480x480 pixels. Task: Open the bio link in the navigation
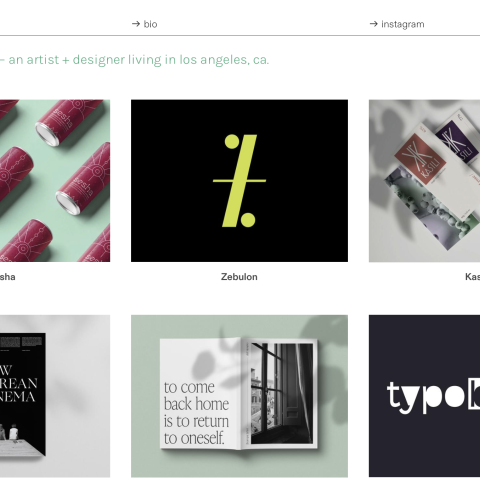(x=144, y=24)
